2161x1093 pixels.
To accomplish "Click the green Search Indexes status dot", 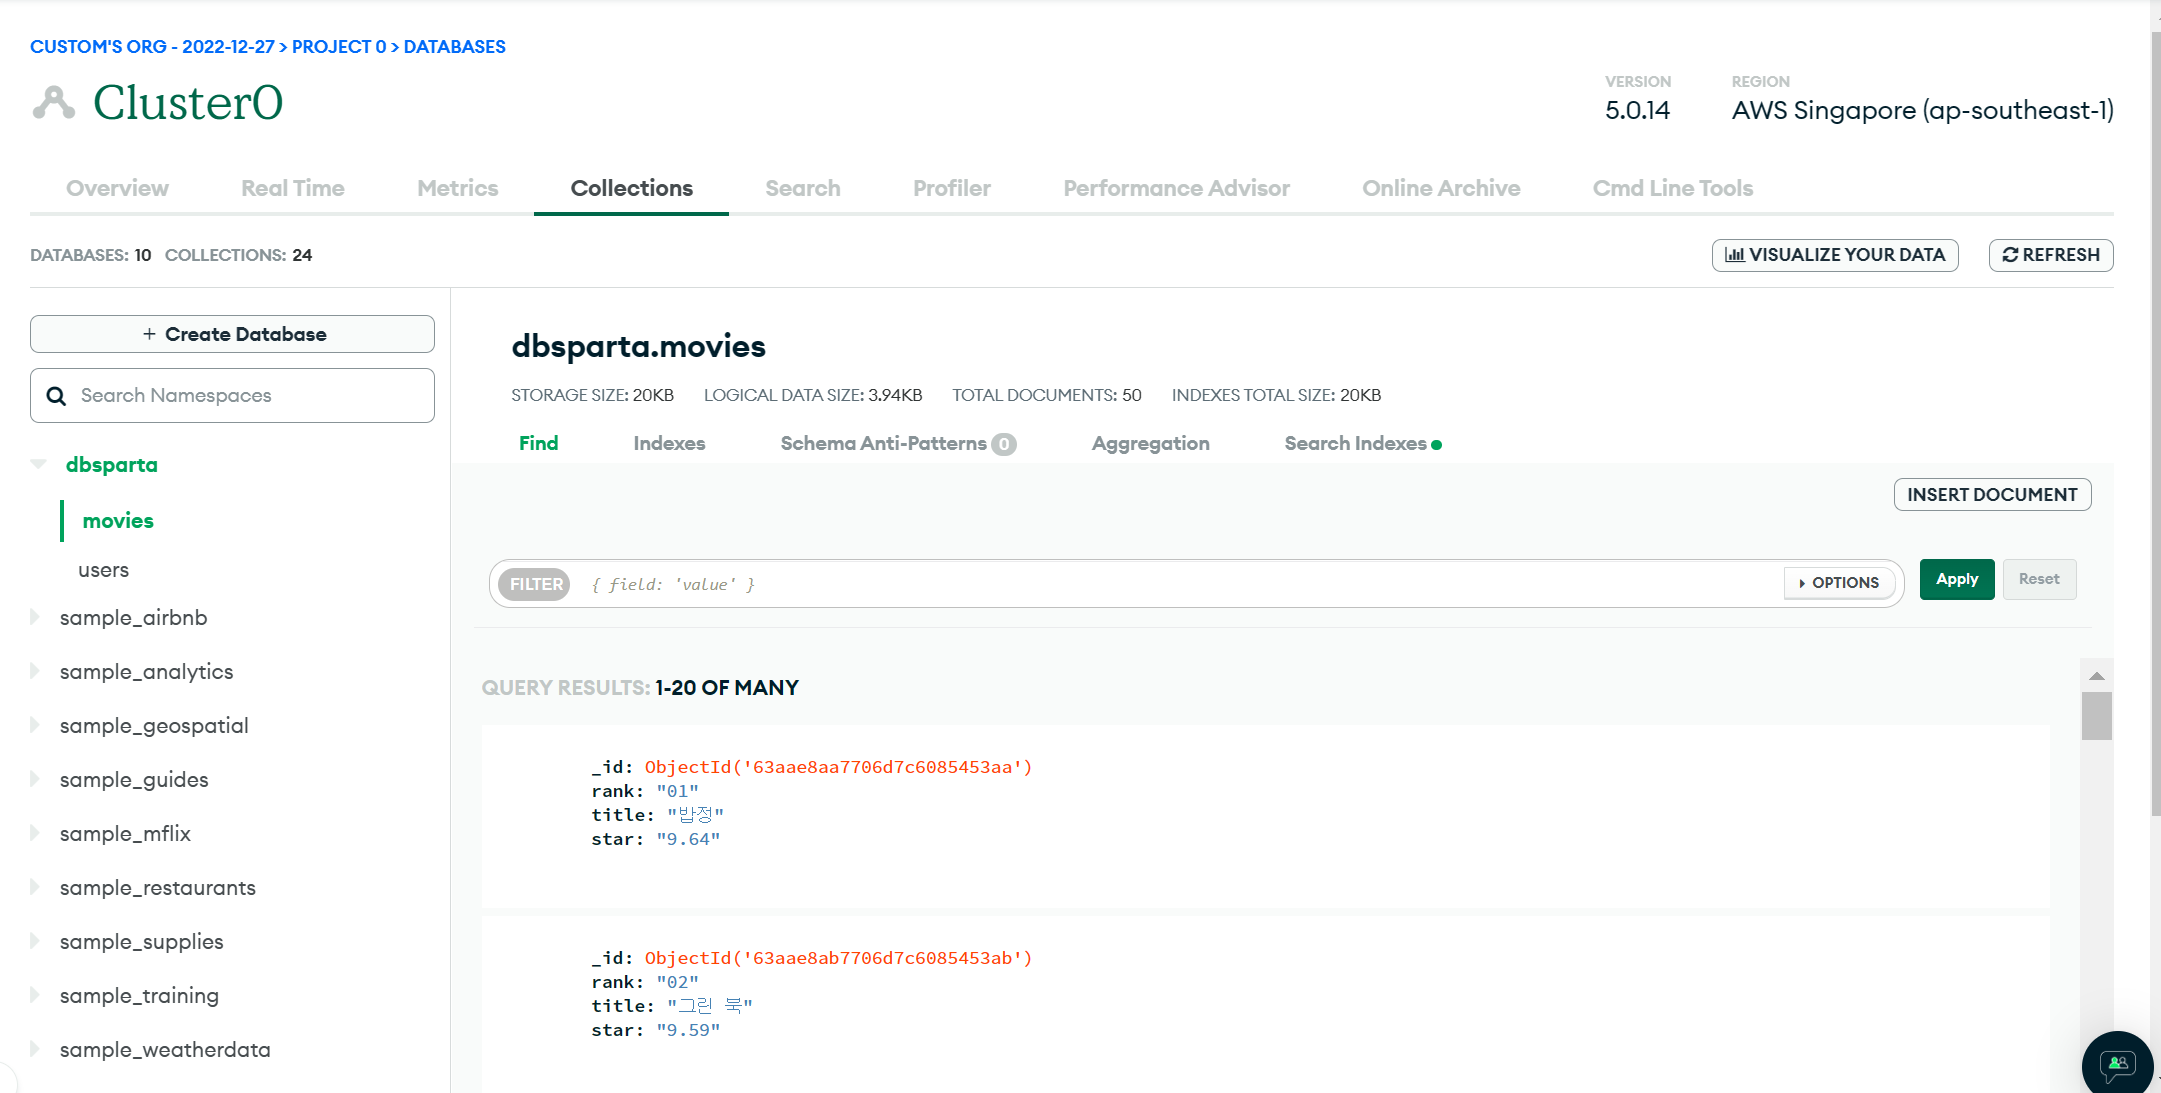I will click(x=1437, y=445).
